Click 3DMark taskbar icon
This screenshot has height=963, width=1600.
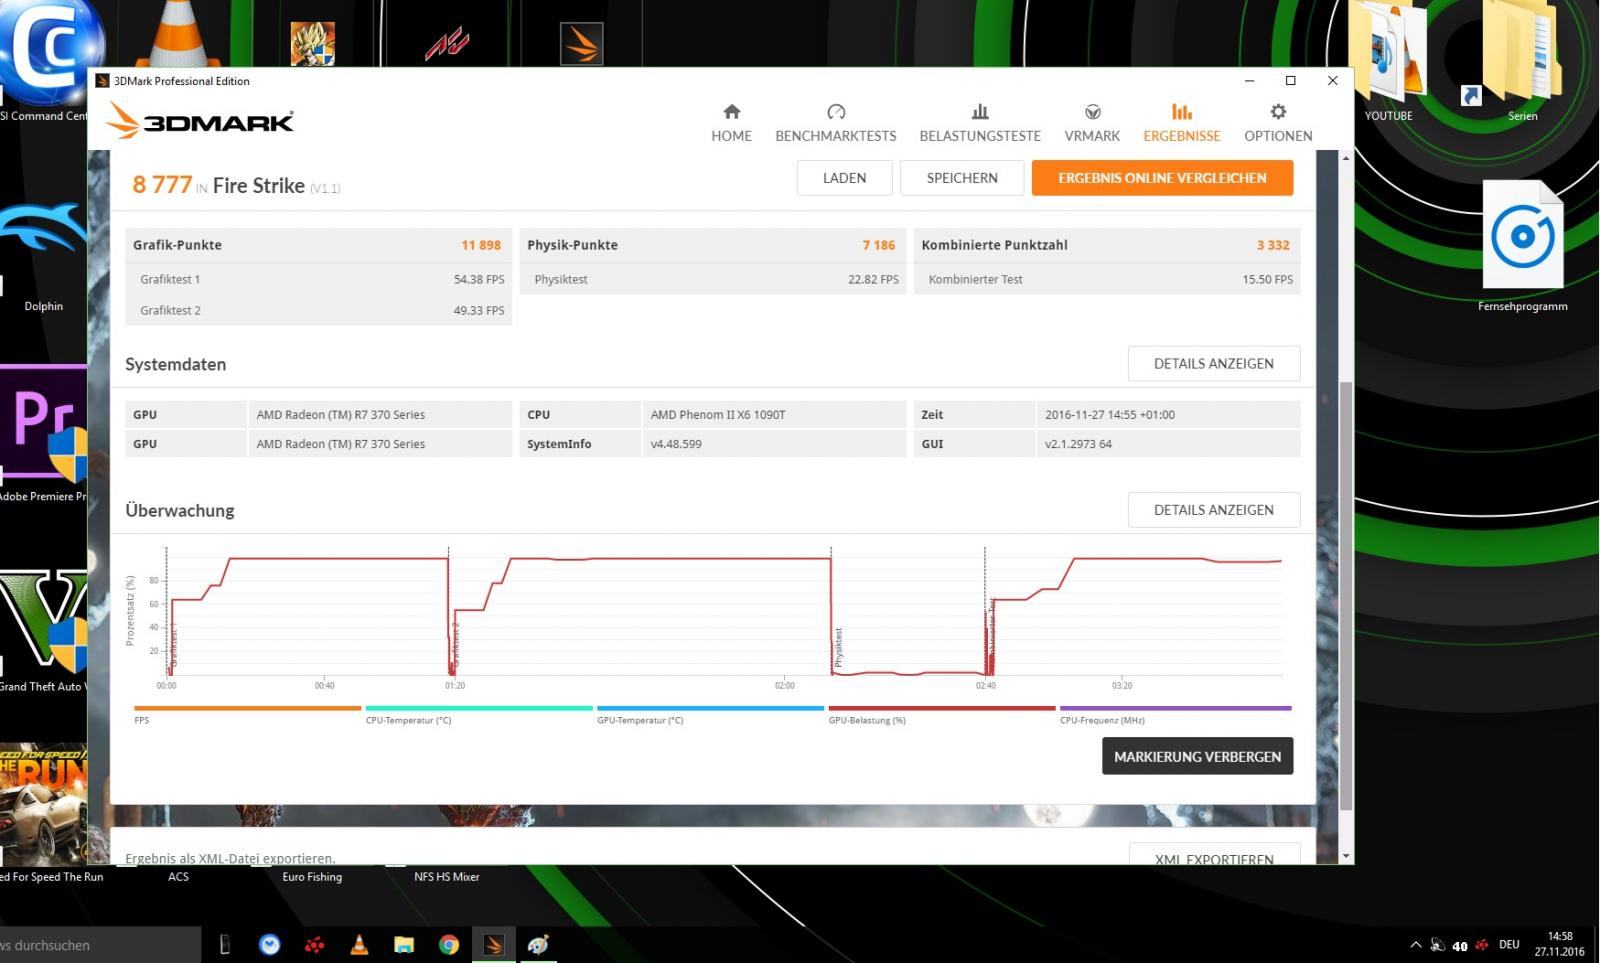click(x=494, y=945)
